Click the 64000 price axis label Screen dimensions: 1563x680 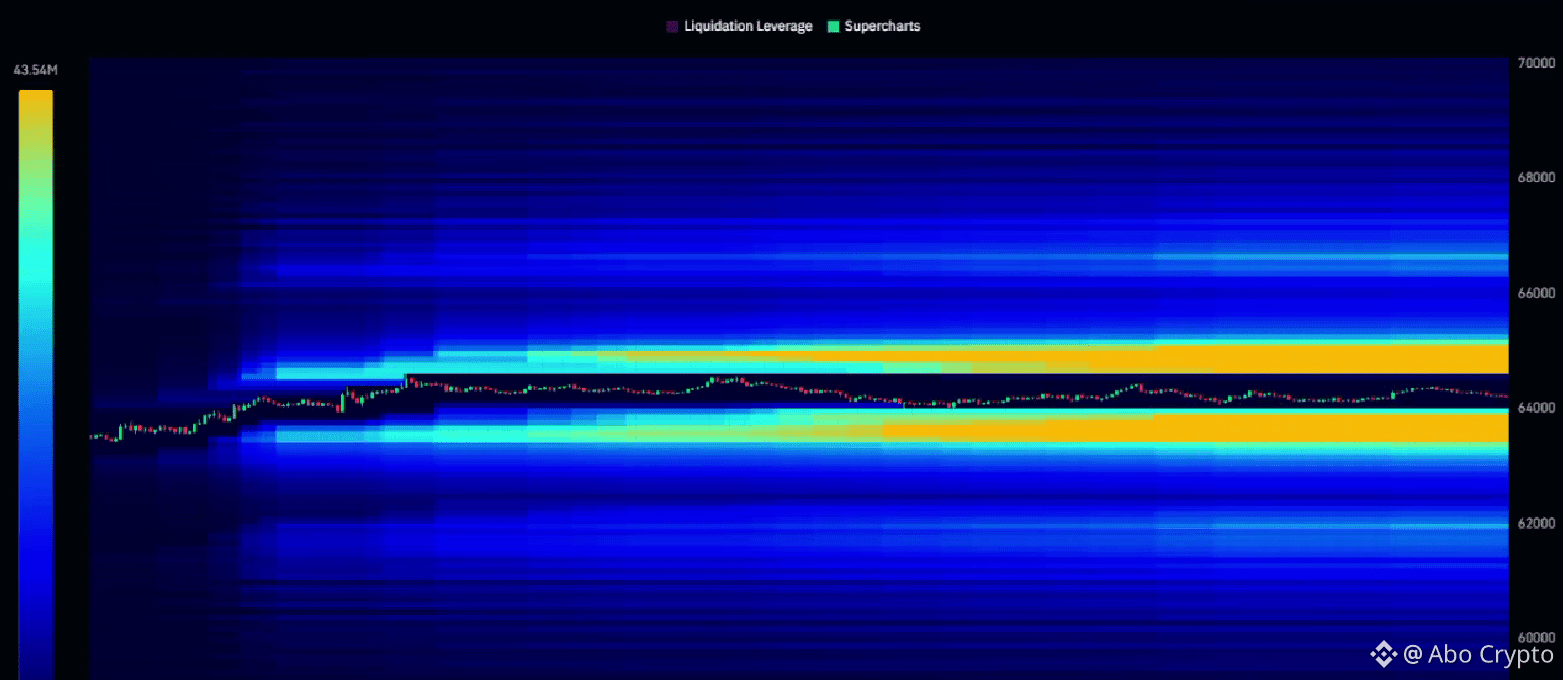1535,408
